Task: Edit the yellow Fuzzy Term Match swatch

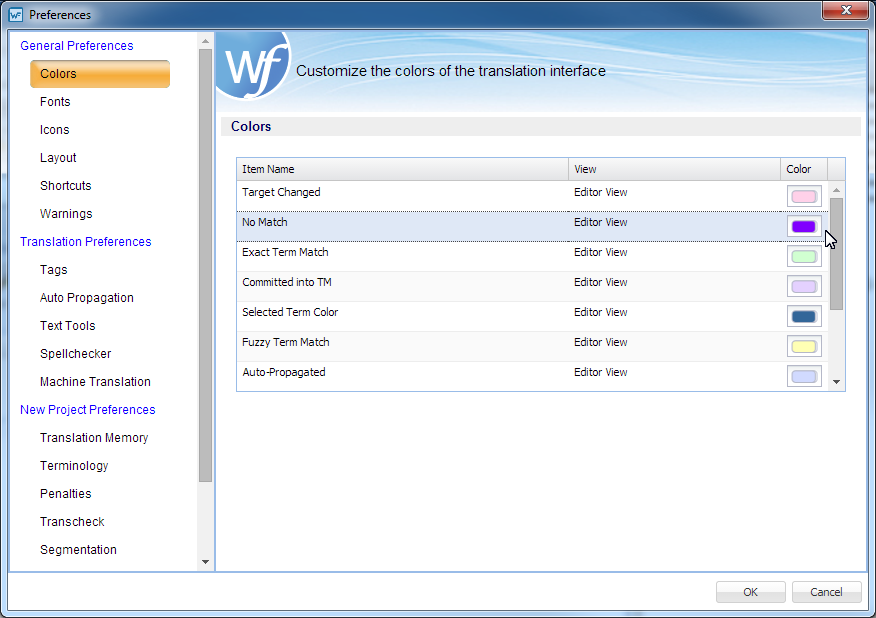Action: pos(804,347)
